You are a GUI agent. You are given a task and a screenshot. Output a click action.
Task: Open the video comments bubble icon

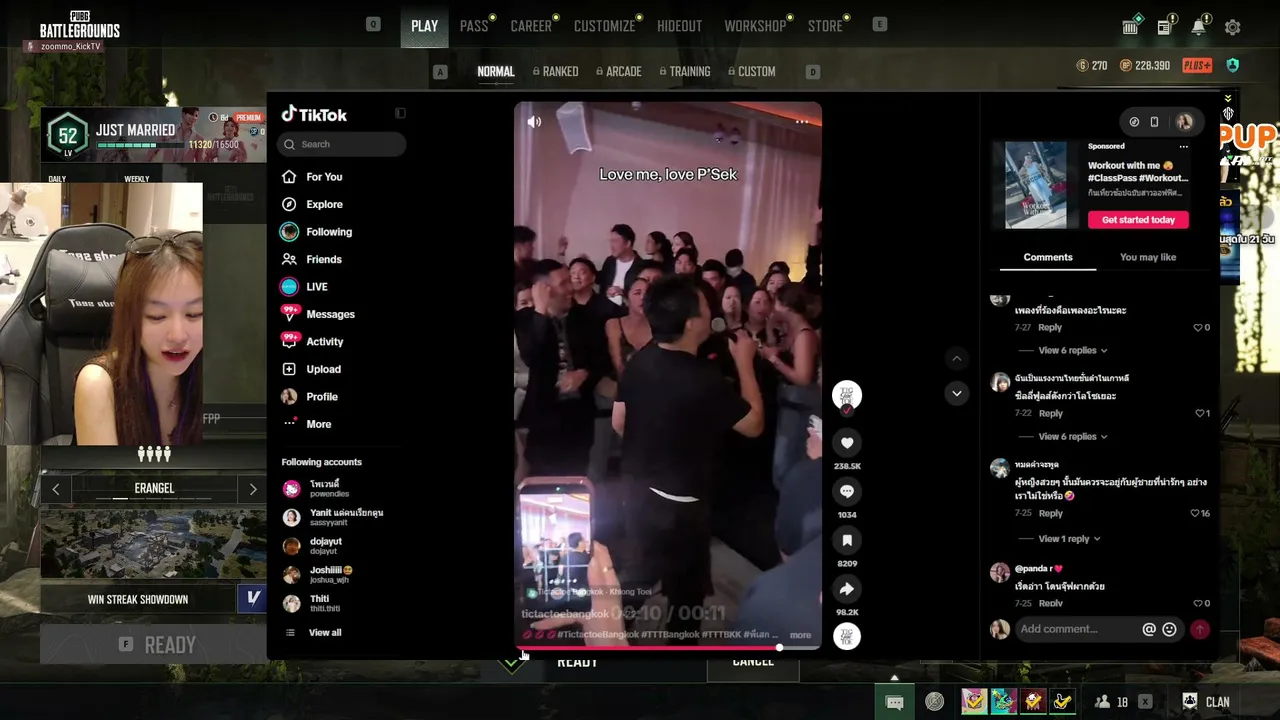click(847, 492)
